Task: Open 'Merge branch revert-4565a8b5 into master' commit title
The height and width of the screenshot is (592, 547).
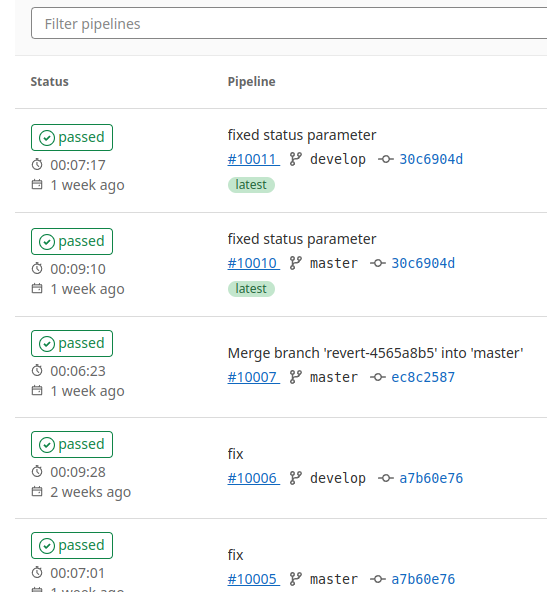Action: coord(375,353)
